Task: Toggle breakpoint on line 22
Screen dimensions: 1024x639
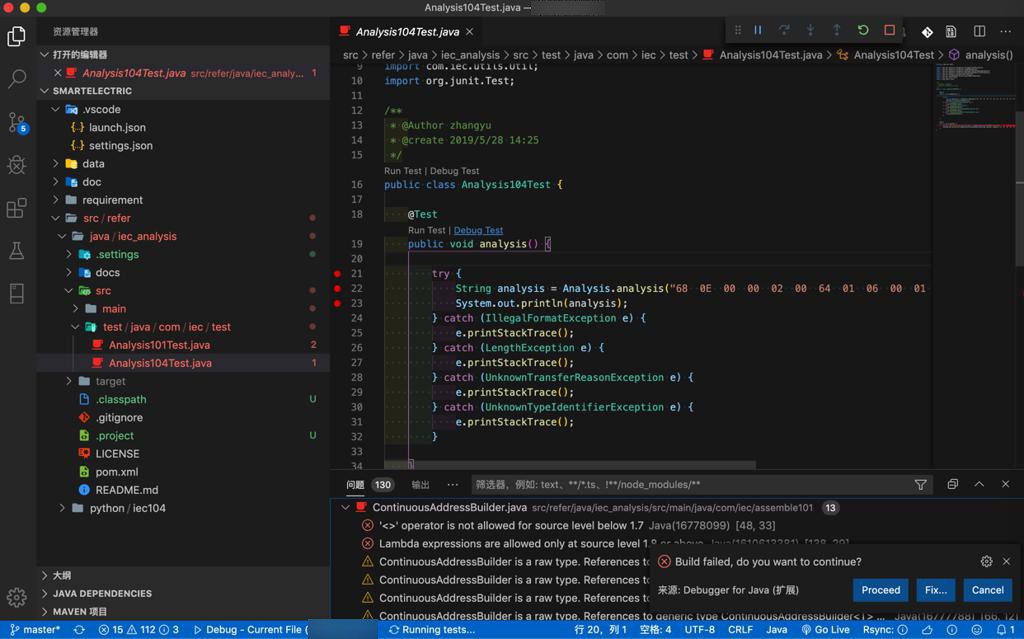Action: click(338, 288)
